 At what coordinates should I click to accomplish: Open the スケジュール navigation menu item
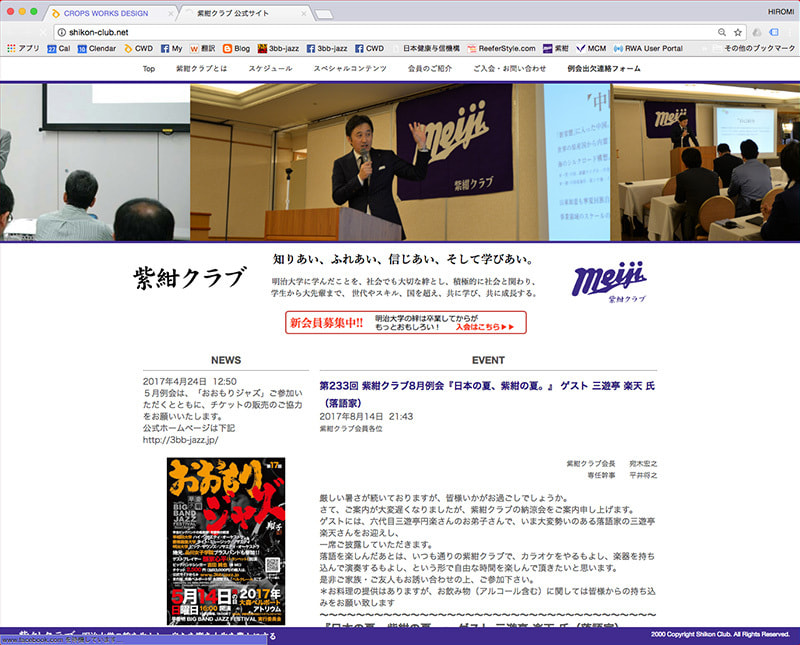coord(270,69)
